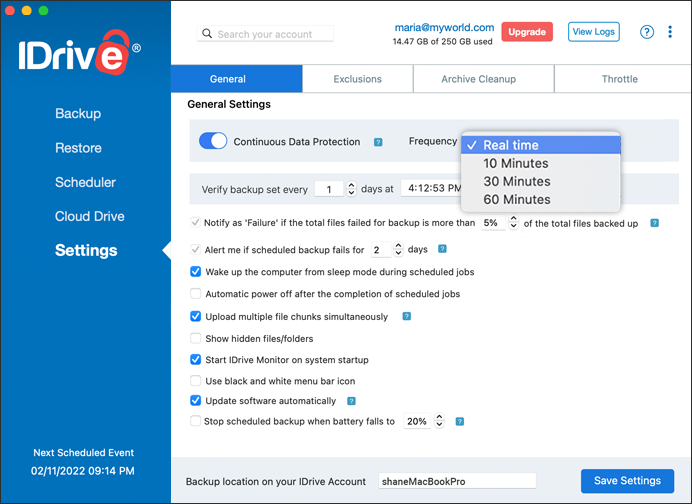
Task: Click the failure percentage 5% field
Action: (x=493, y=222)
